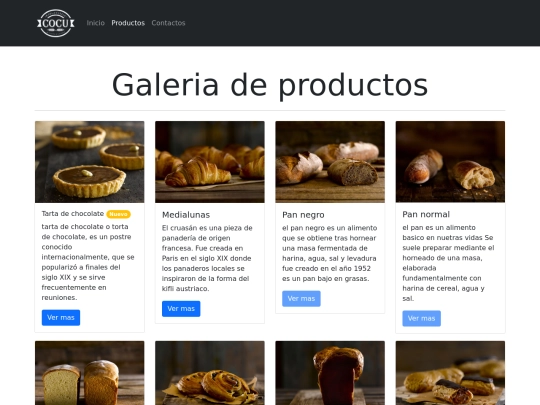Go to the Contactos page
This screenshot has width=540, height=405.
(168, 23)
